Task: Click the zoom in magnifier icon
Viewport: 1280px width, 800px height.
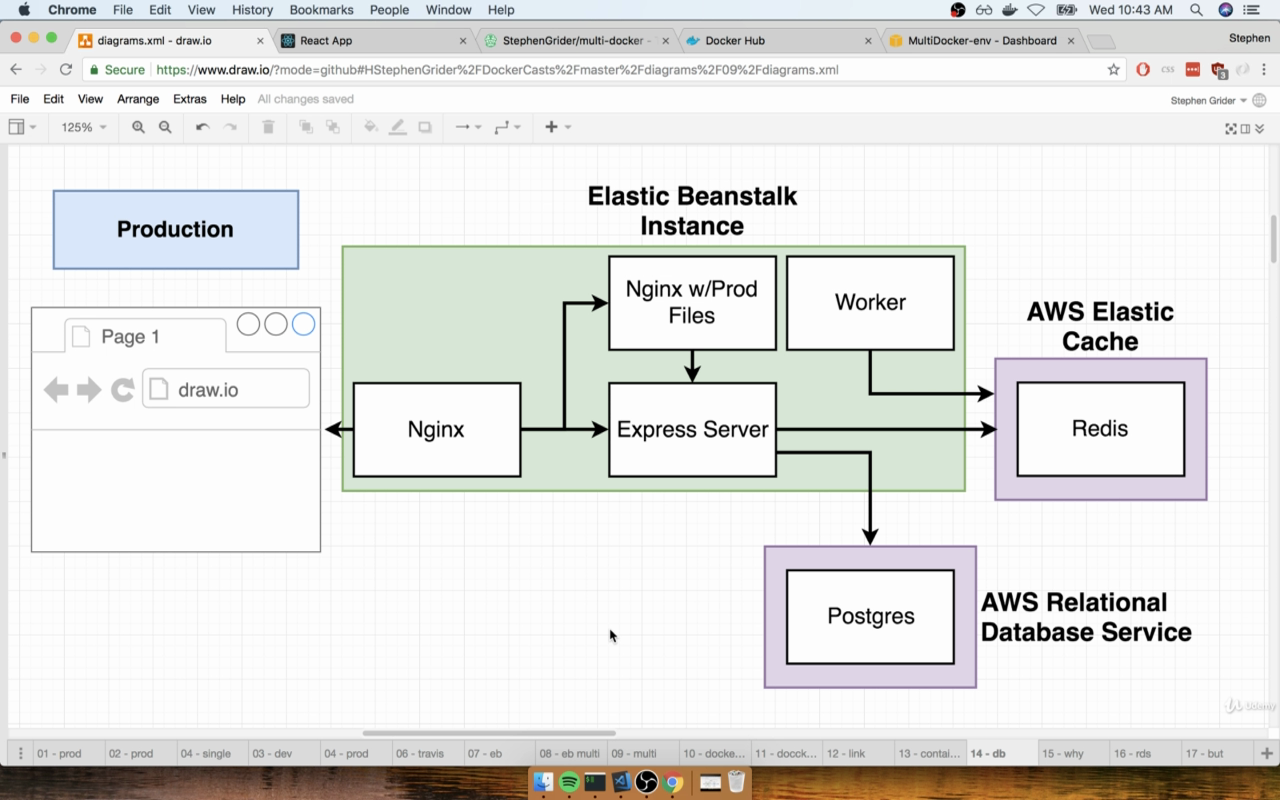Action: pos(138,127)
